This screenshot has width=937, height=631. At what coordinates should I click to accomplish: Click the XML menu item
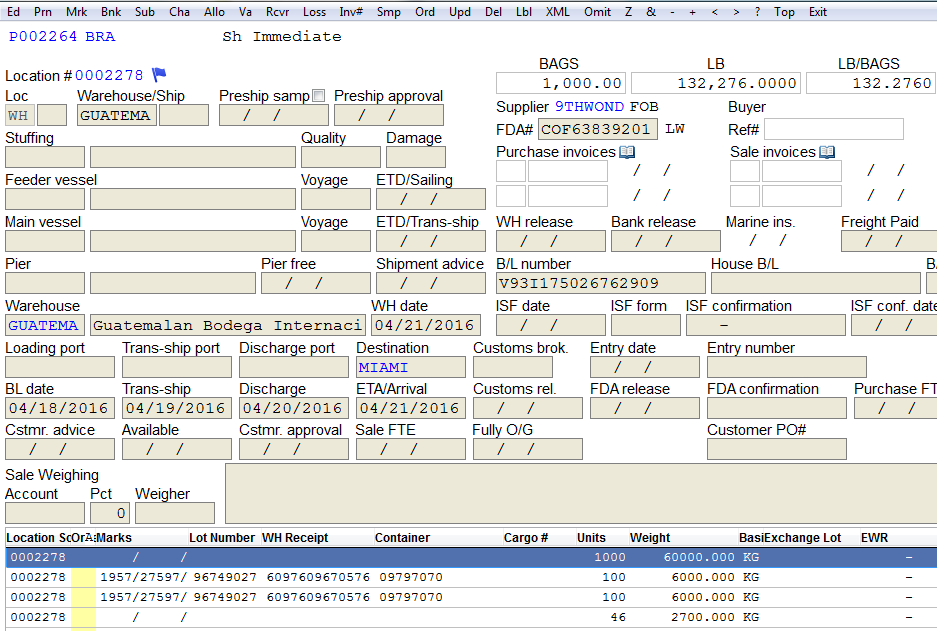tap(558, 12)
